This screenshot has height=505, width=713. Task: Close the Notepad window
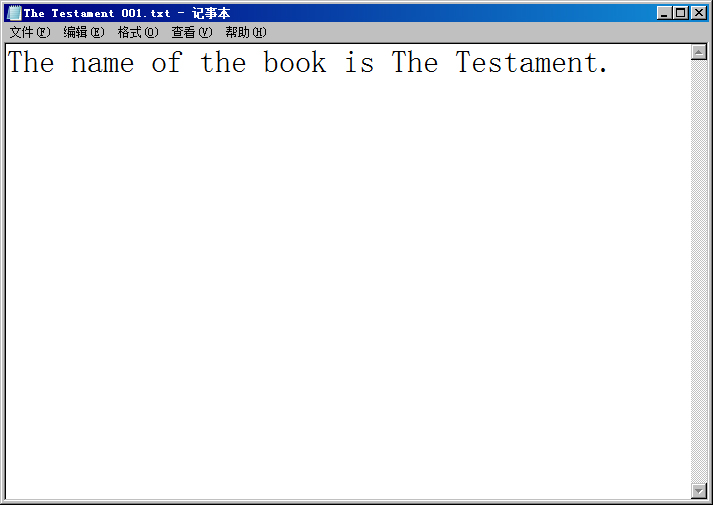698,13
